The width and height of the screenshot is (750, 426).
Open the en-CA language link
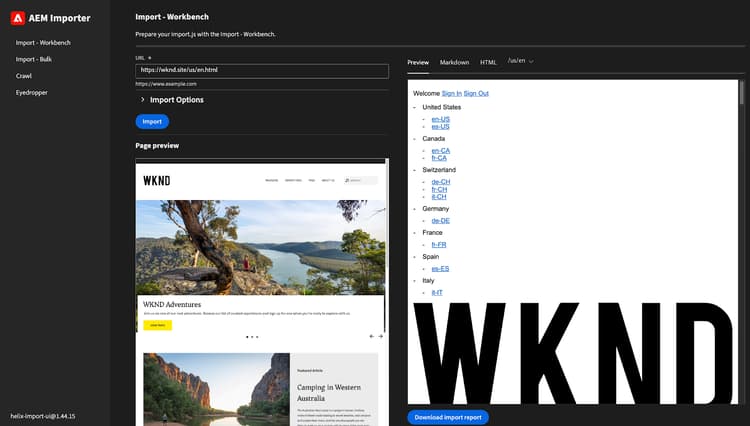pos(441,151)
